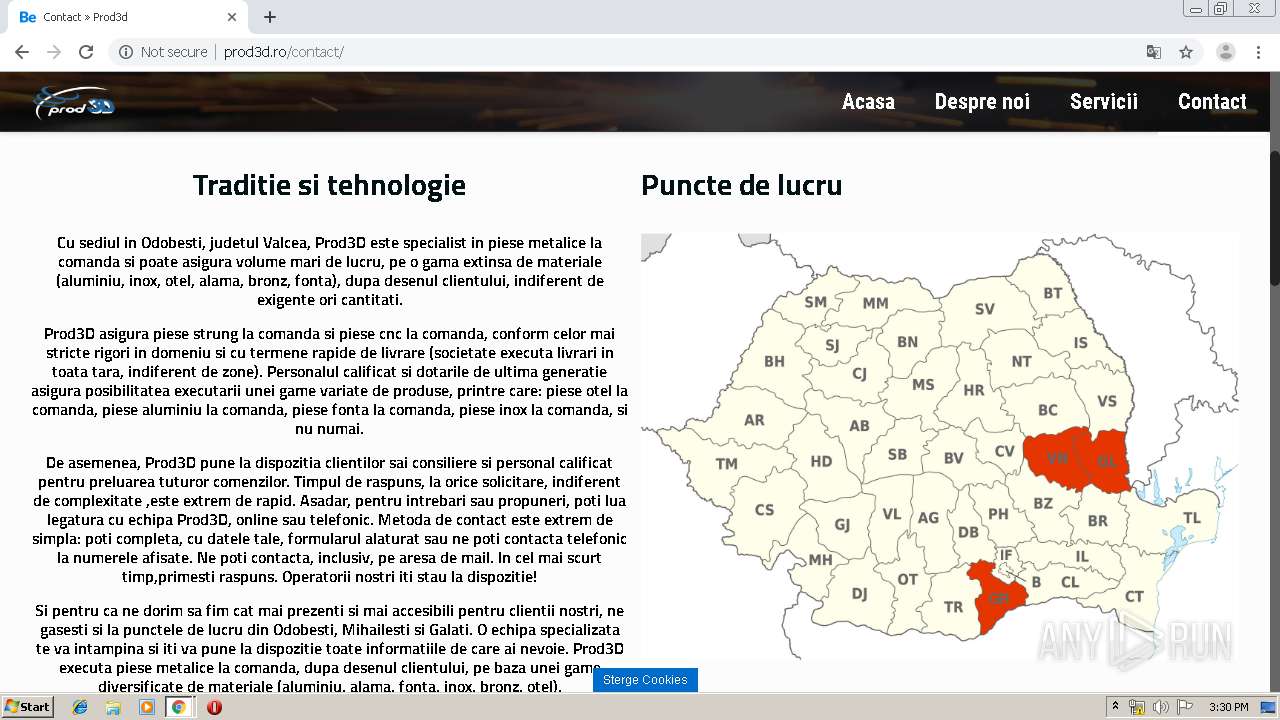
Task: Click the Puncte de lucru heading
Action: coord(741,185)
